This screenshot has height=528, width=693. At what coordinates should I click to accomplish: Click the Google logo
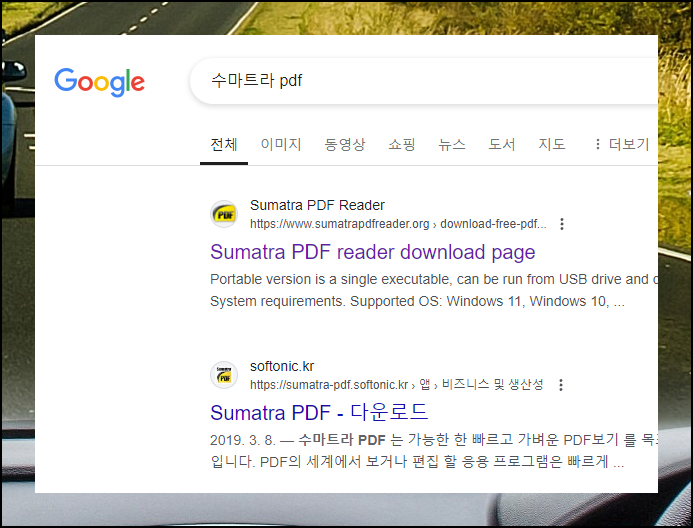point(99,82)
